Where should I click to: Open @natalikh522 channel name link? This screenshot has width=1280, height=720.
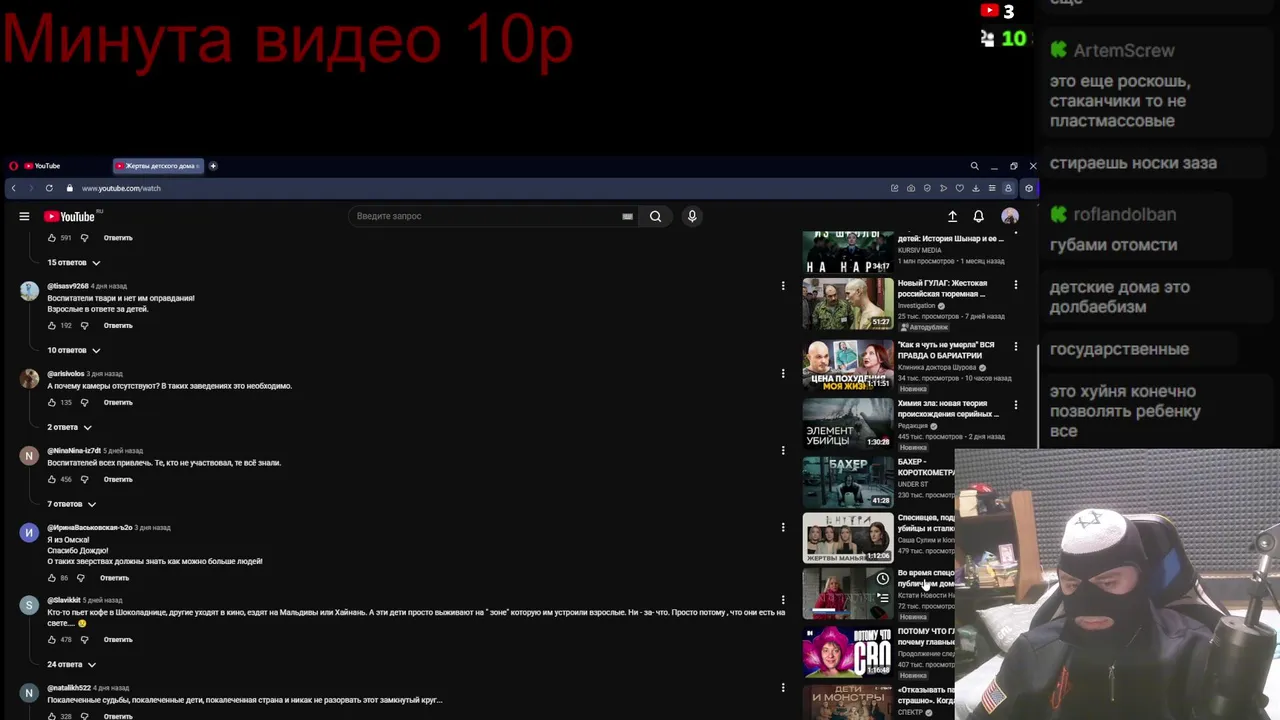(69, 688)
